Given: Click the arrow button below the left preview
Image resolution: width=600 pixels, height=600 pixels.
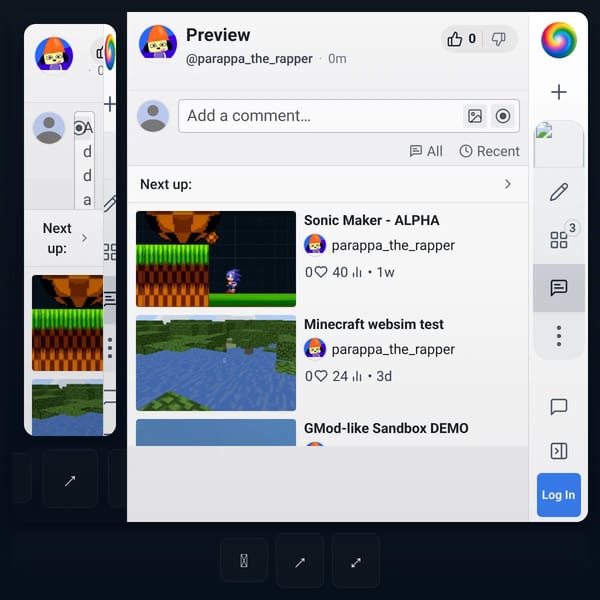Looking at the screenshot, I should tap(70, 481).
